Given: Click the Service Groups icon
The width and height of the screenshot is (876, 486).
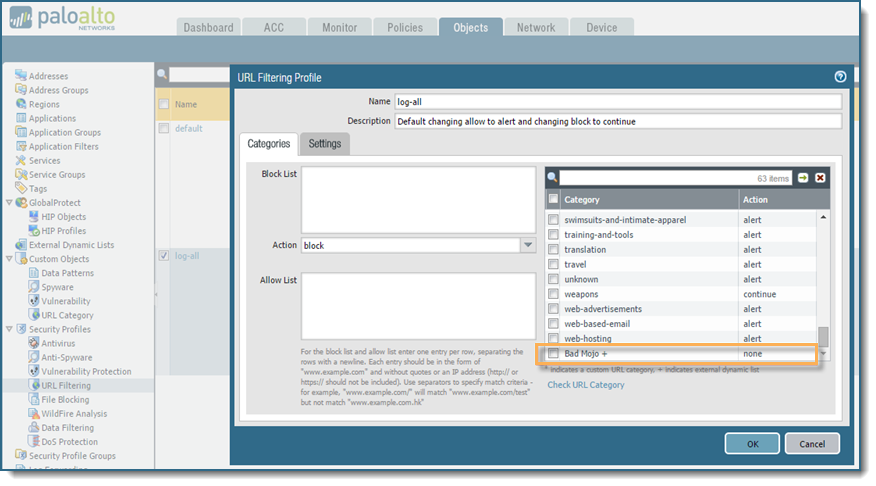Looking at the screenshot, I should (21, 174).
